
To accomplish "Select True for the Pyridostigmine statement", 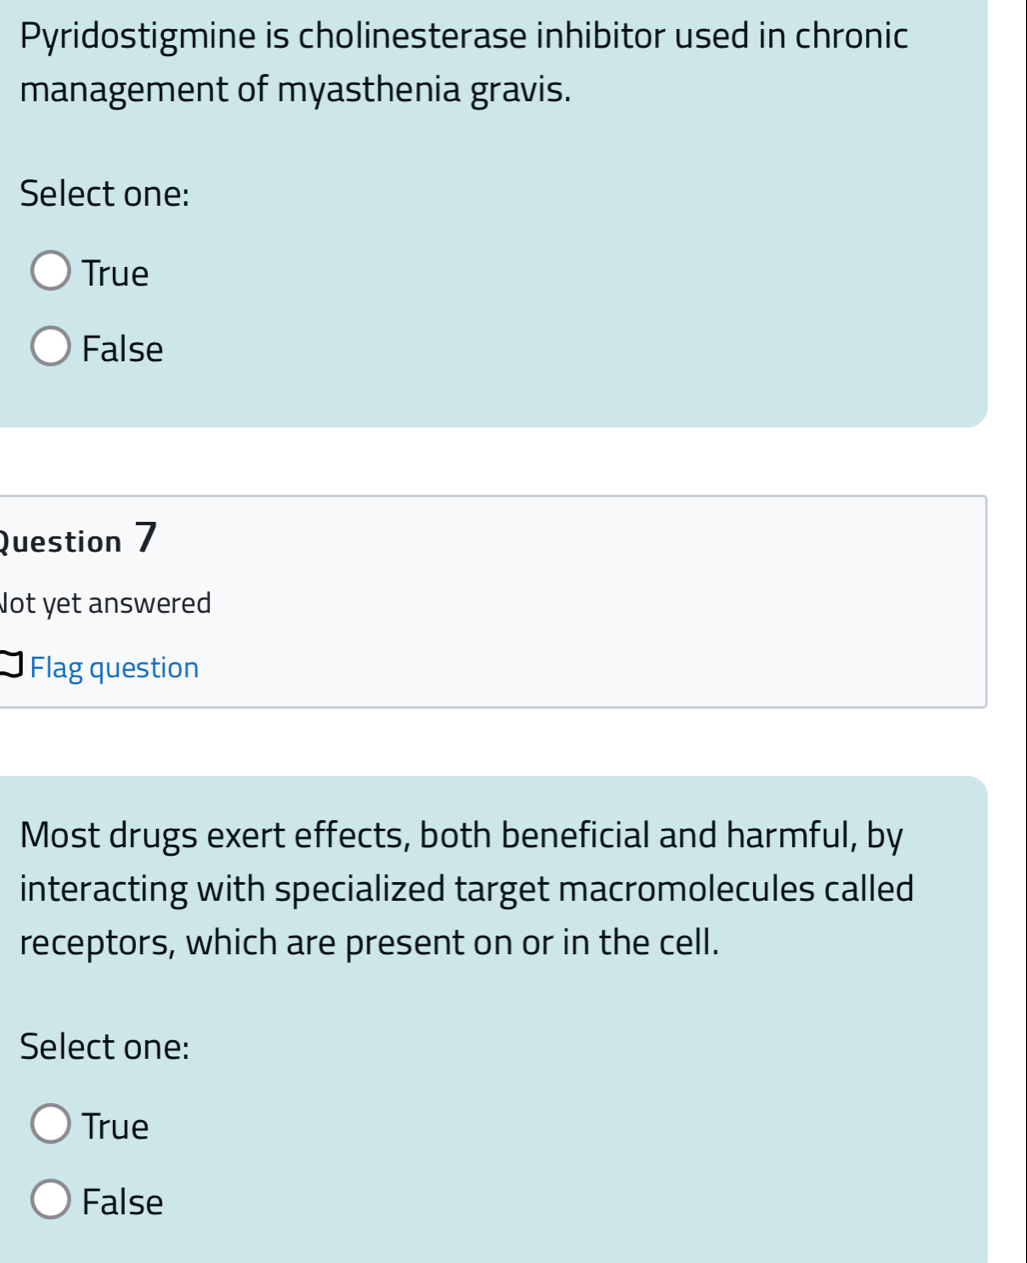I will point(51,273).
